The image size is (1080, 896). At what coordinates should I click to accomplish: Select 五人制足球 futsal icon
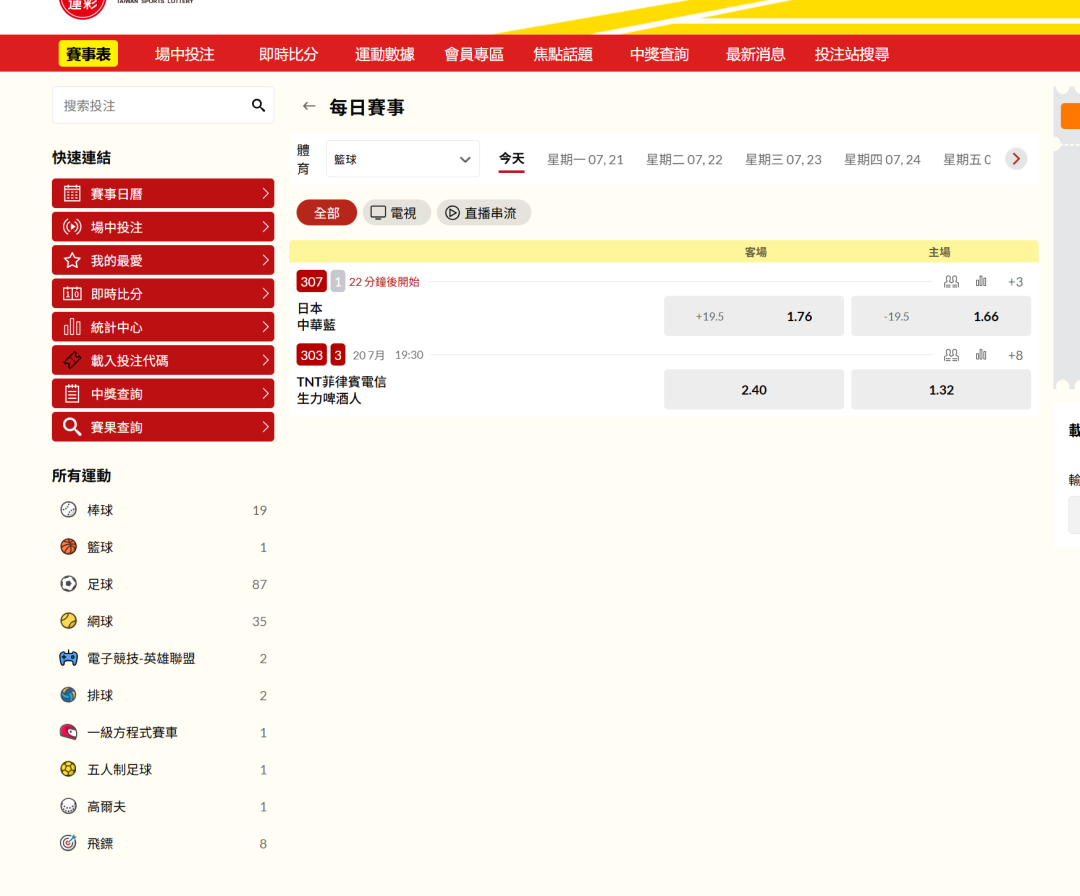(x=68, y=769)
